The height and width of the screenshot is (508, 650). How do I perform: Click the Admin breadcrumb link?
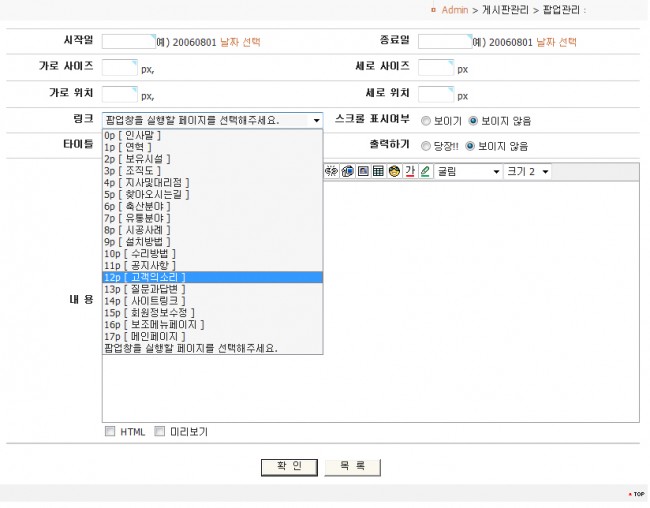pos(454,10)
